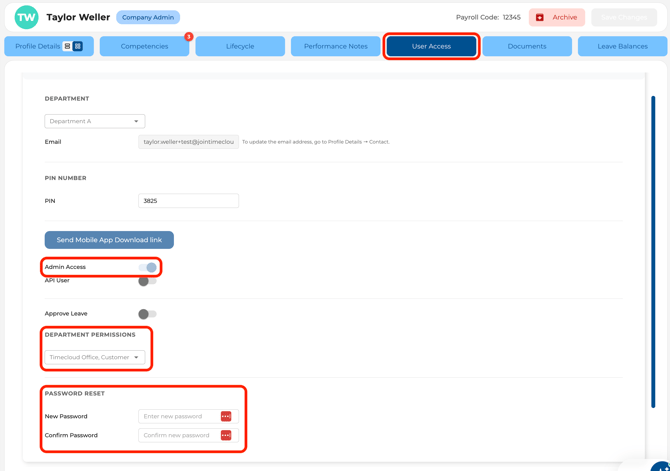670x471 pixels.
Task: Click the PIN input field
Action: coord(188,201)
